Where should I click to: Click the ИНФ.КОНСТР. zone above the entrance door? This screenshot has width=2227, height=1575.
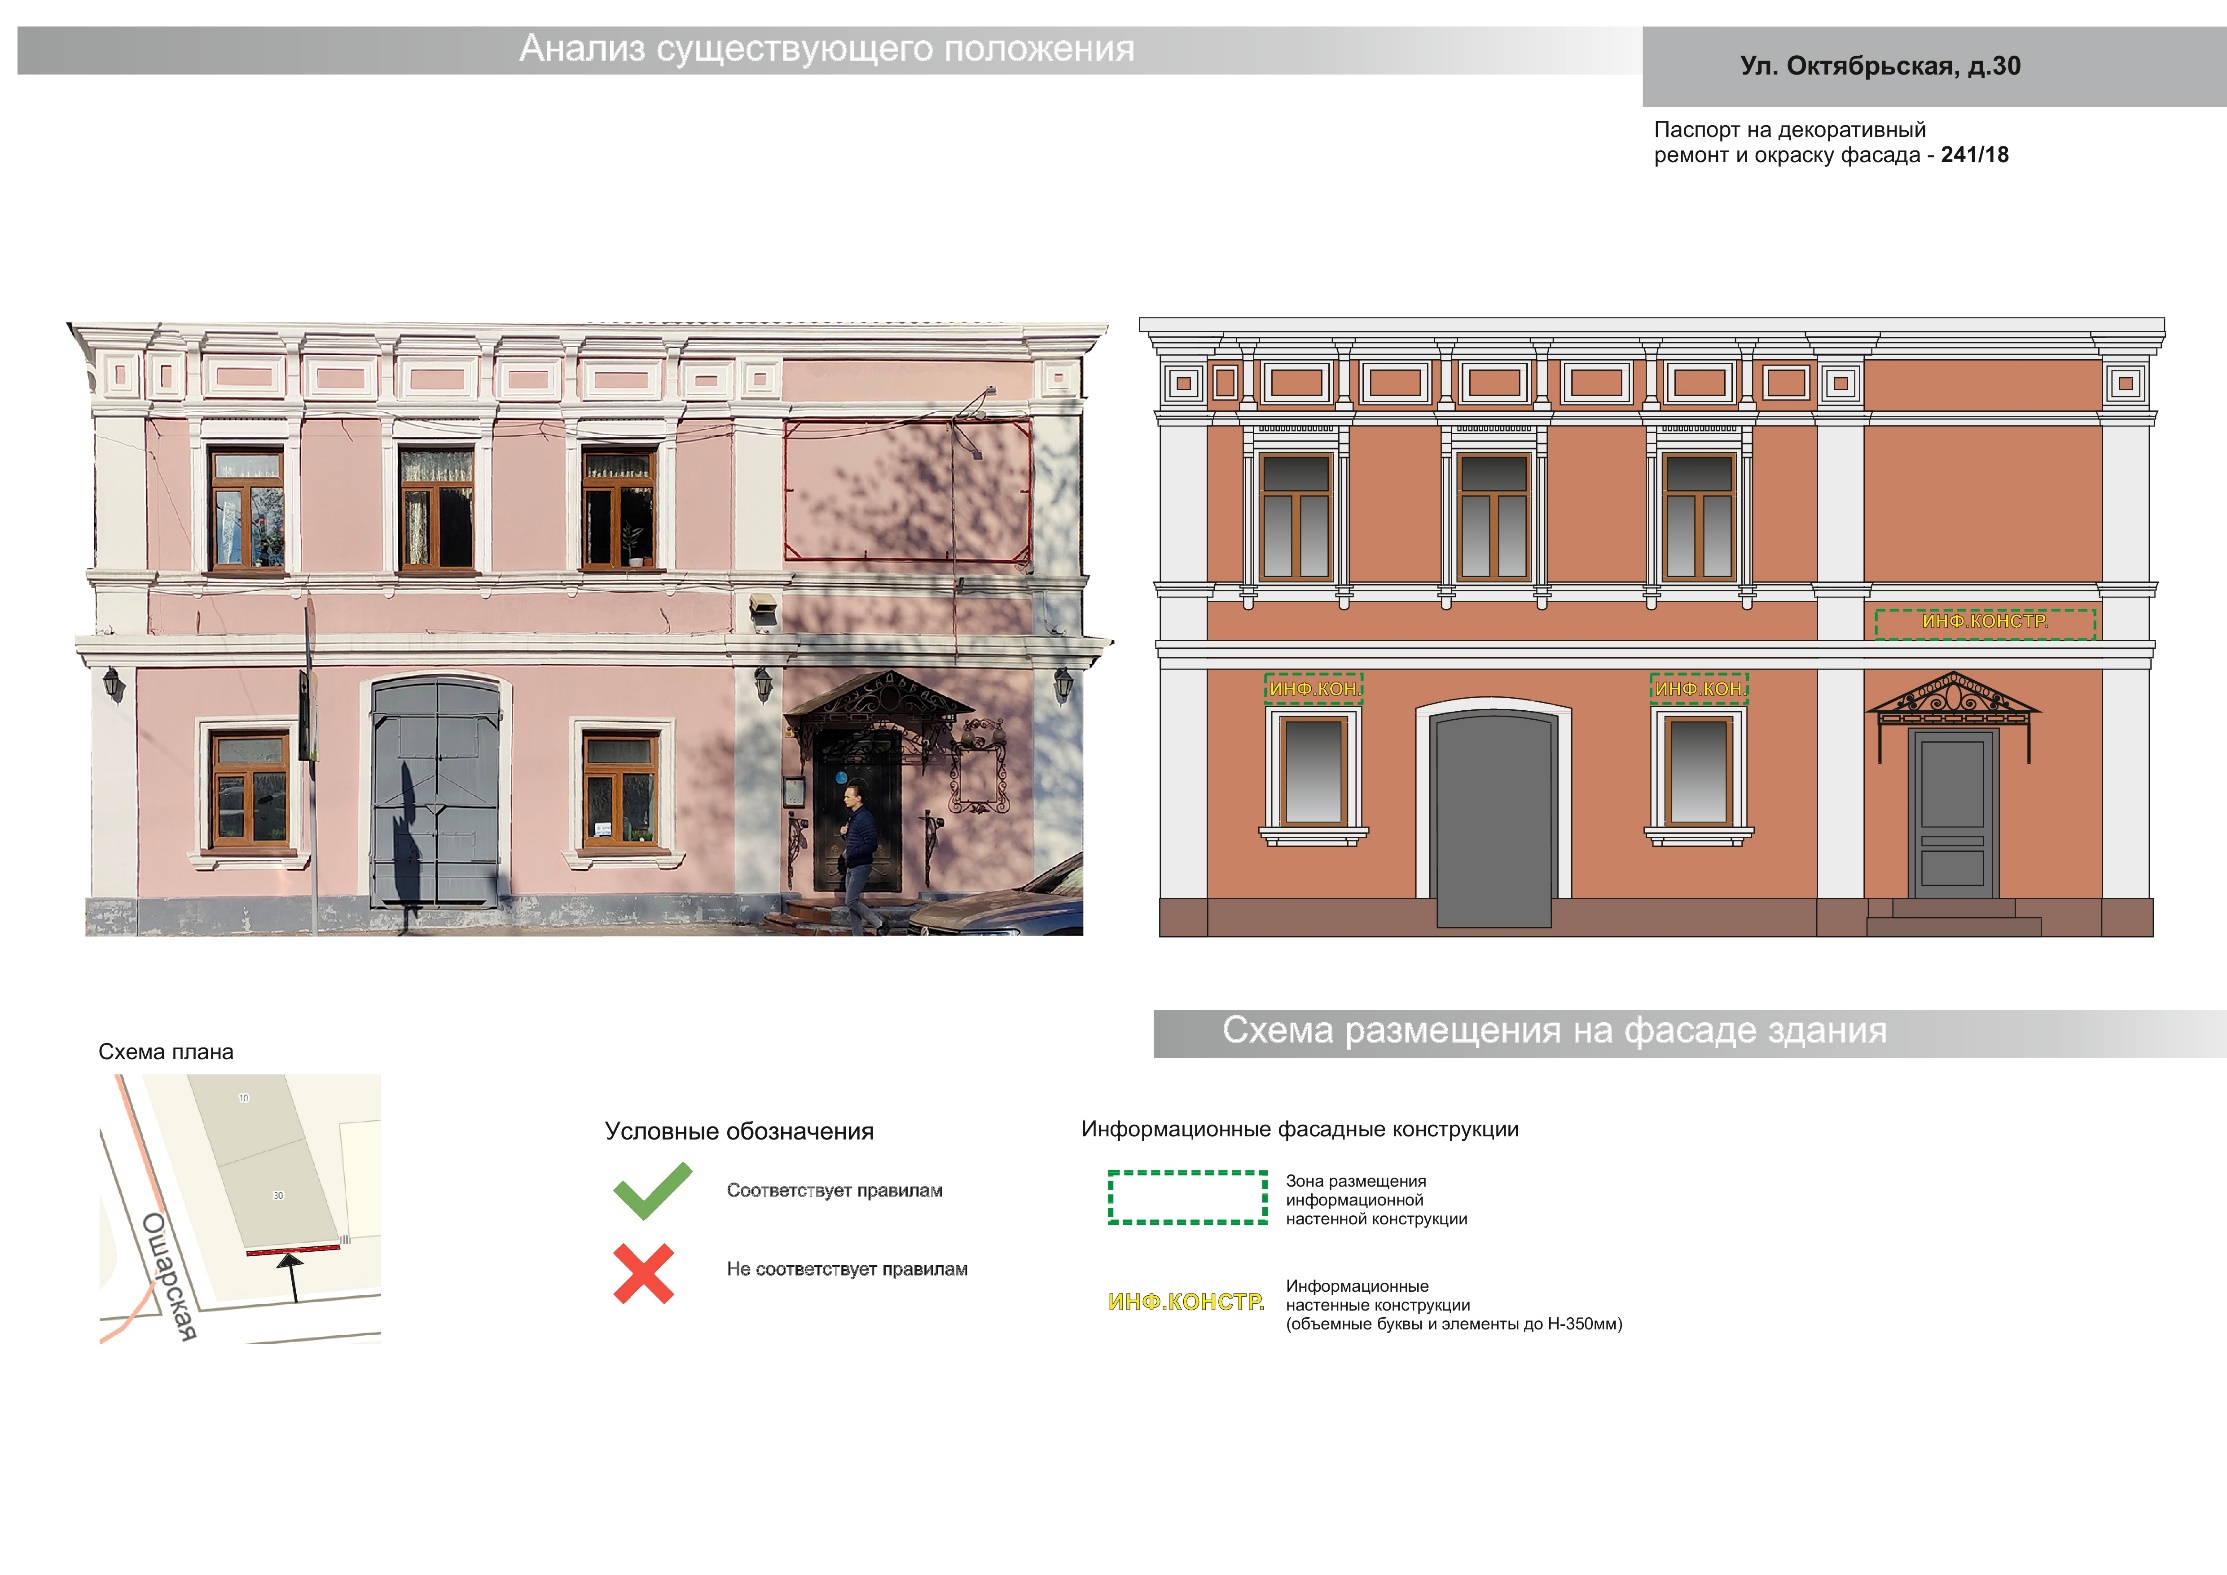click(x=1985, y=623)
